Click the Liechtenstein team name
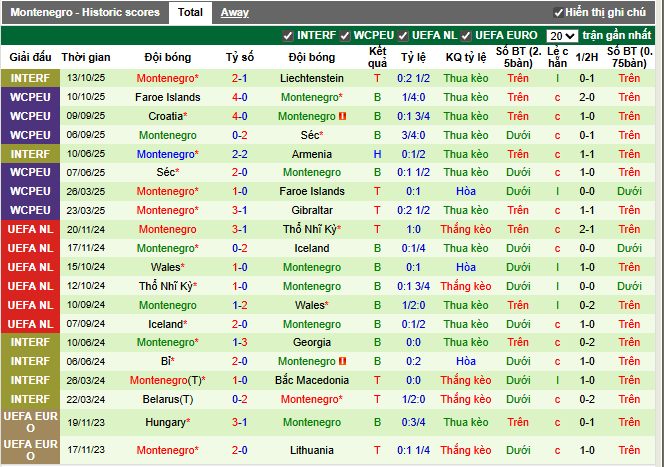664x467 pixels. 312,78
